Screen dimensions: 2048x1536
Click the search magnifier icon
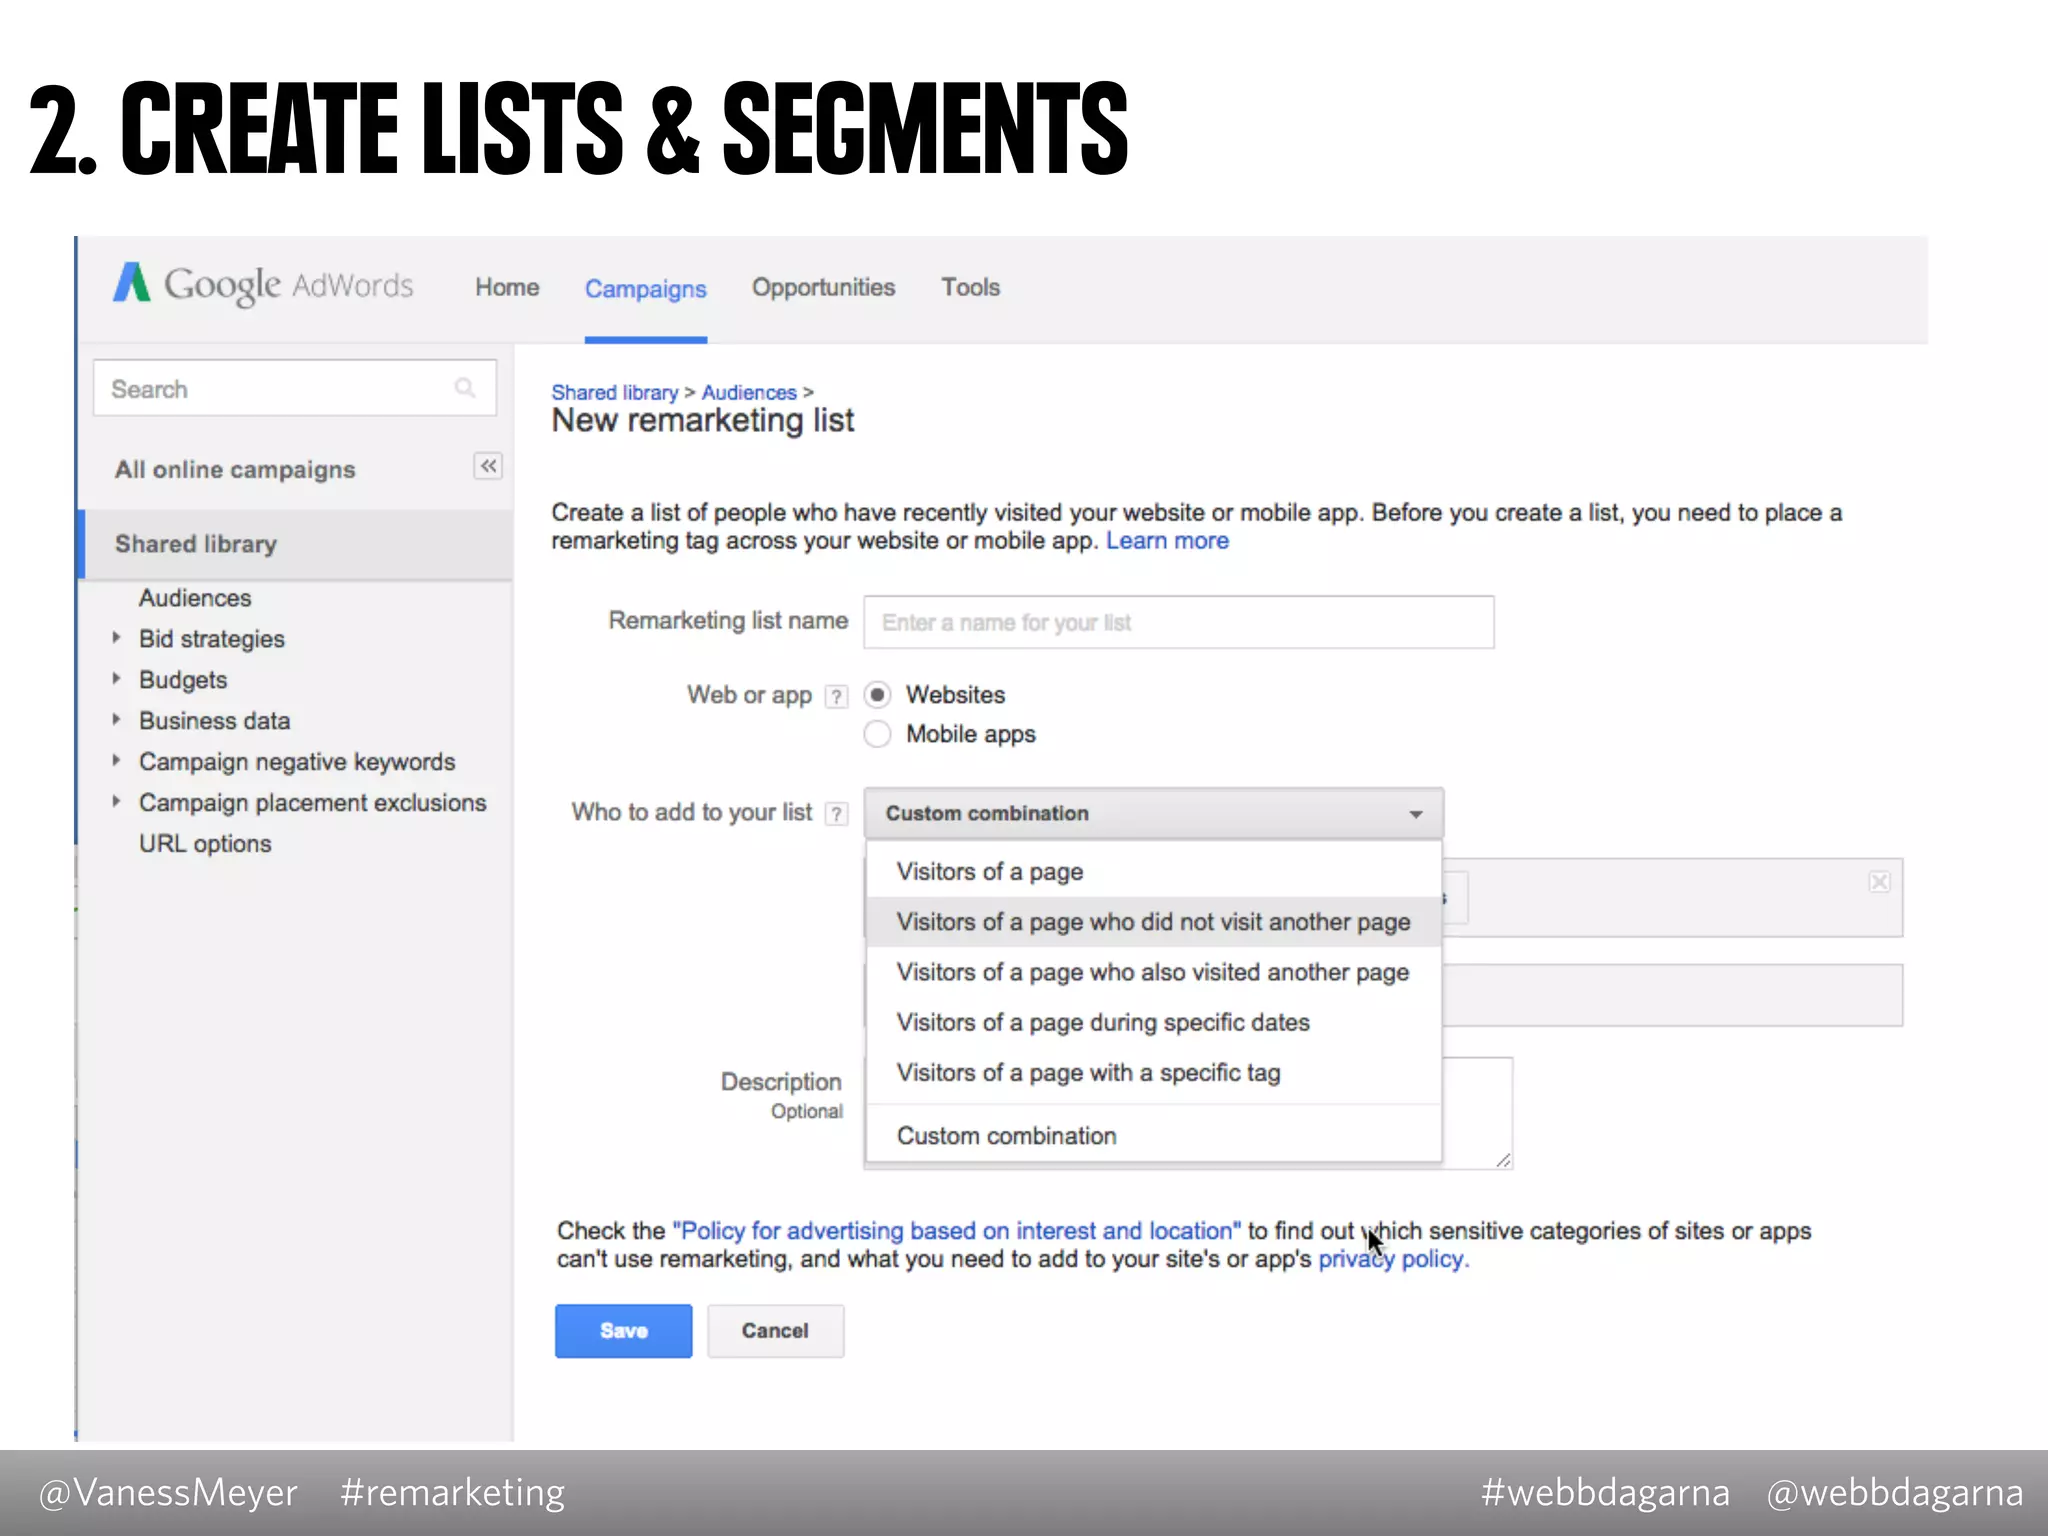click(465, 388)
